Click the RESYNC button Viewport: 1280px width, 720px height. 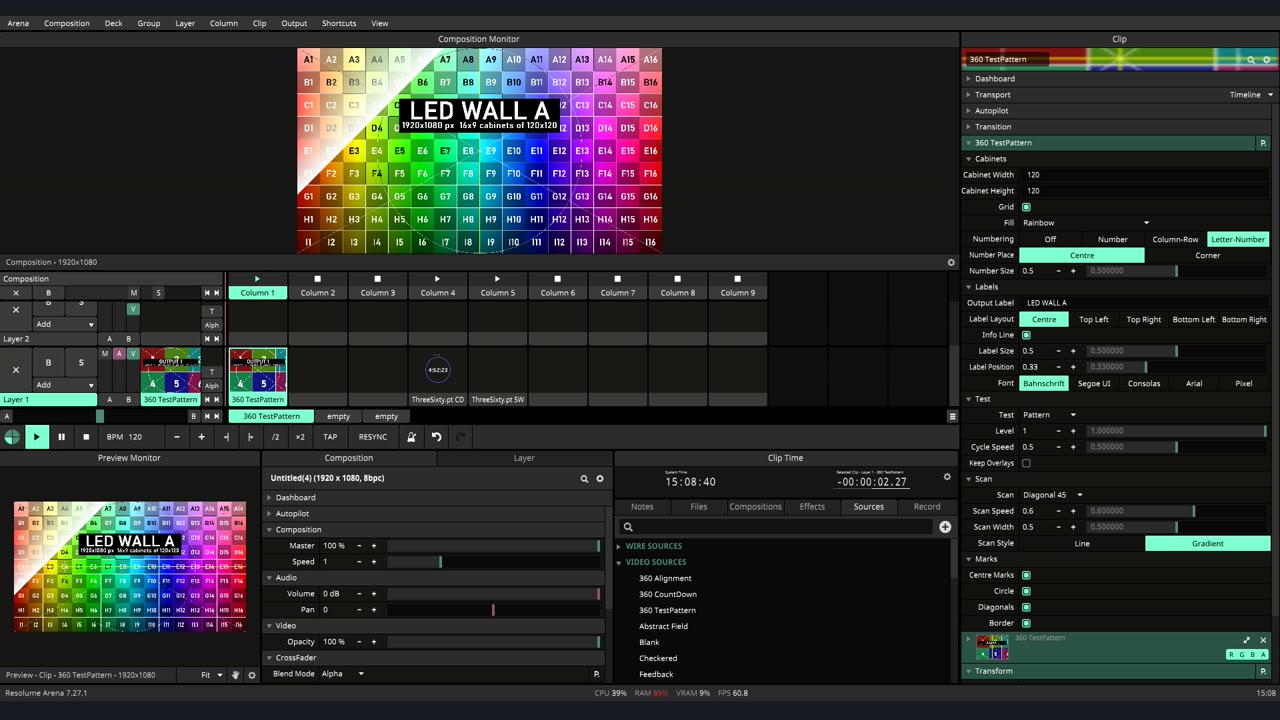click(372, 437)
